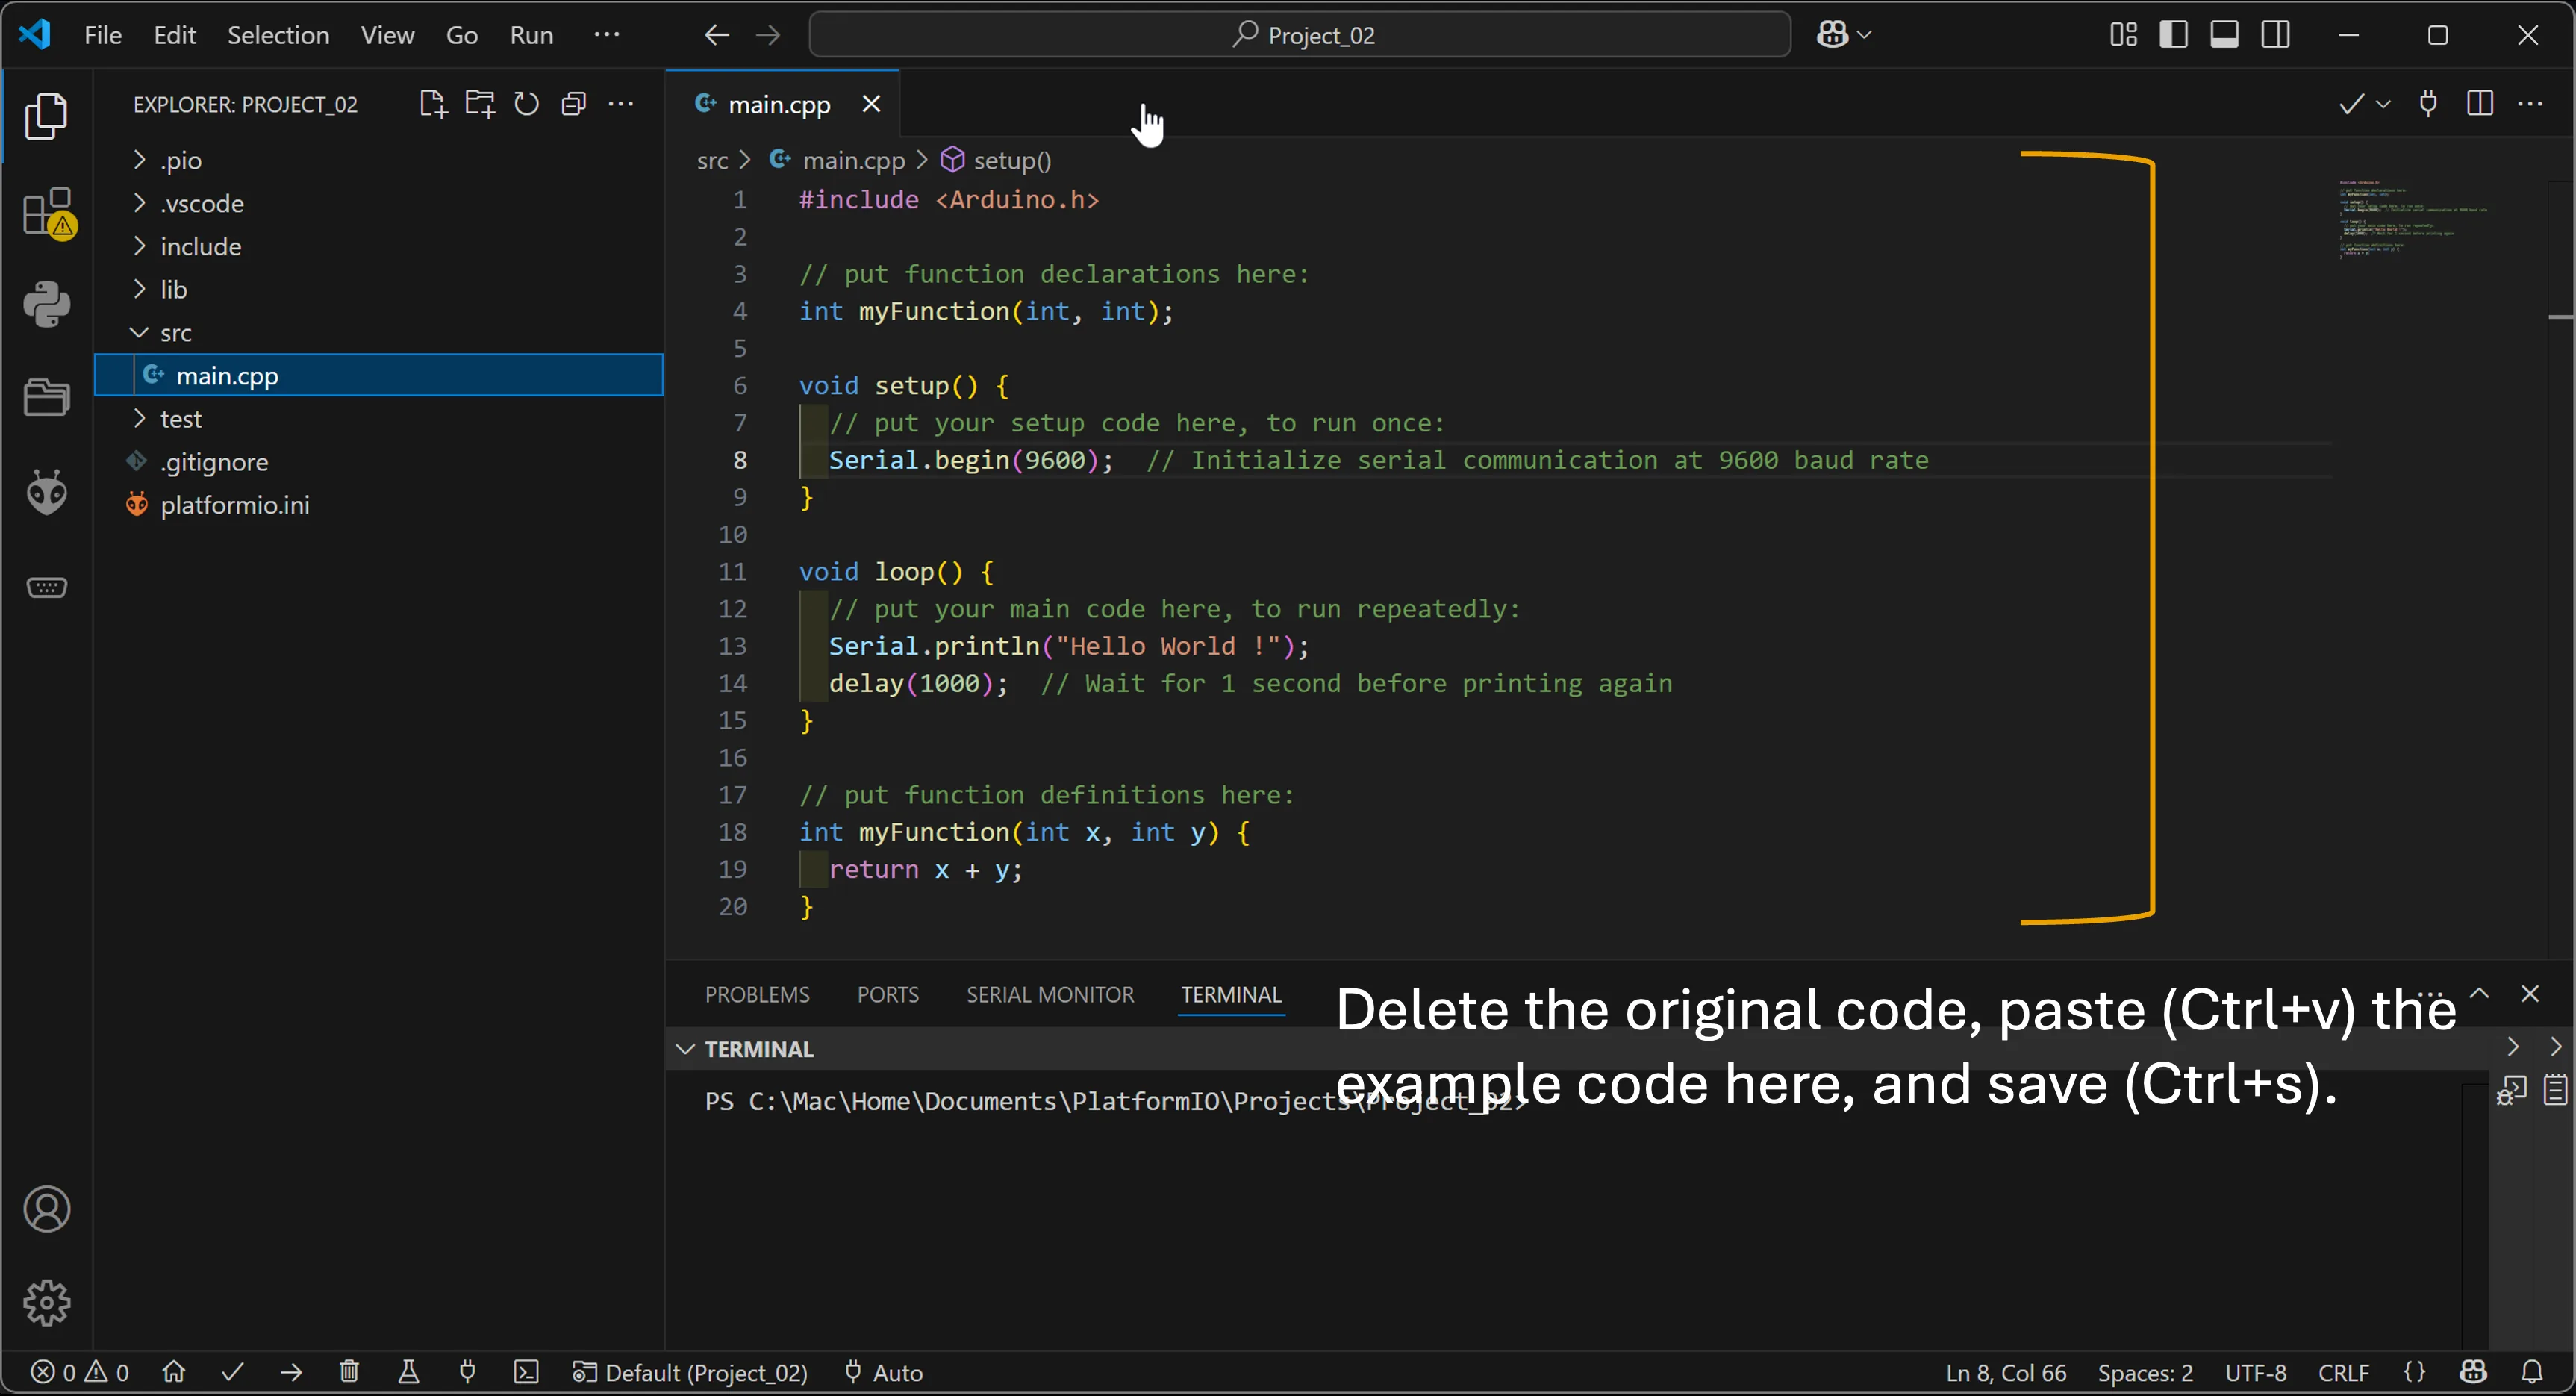Open the Selection menu

click(278, 35)
